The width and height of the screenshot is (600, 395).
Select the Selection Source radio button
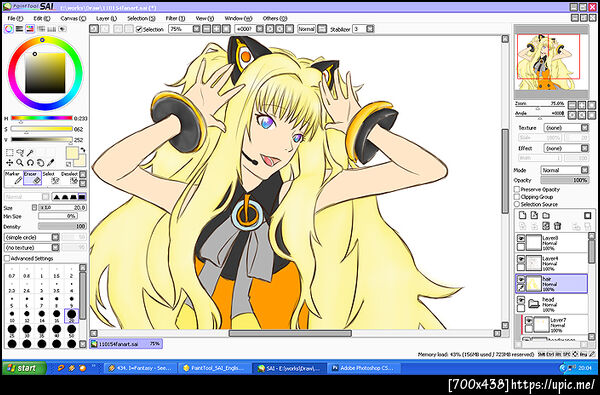pyautogui.click(x=517, y=204)
